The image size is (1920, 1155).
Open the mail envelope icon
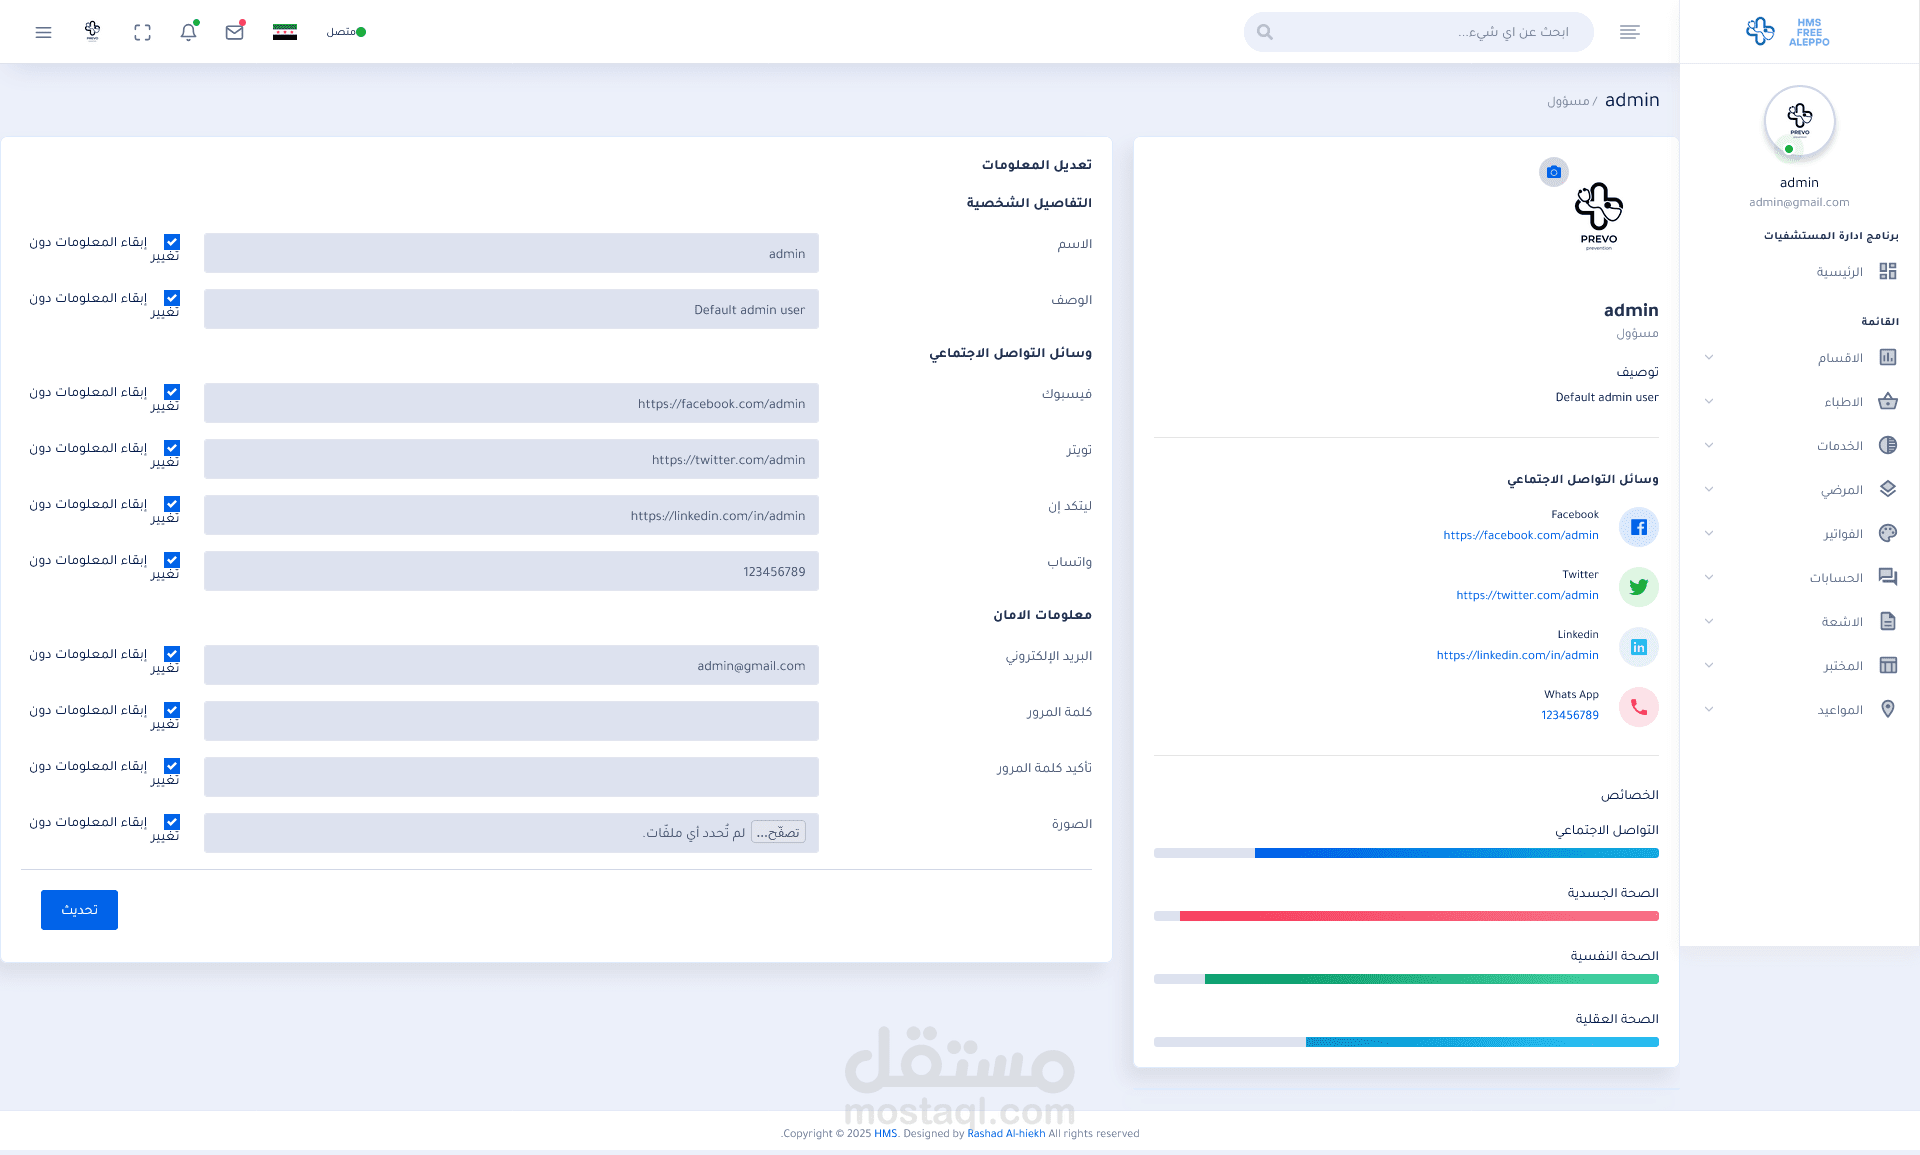tap(235, 32)
